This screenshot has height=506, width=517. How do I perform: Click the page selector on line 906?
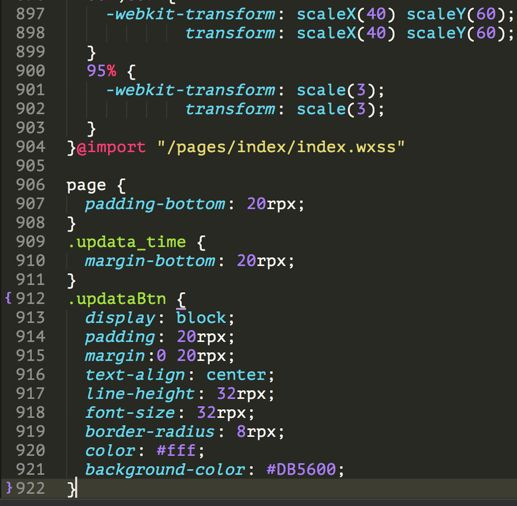pyautogui.click(x=86, y=186)
